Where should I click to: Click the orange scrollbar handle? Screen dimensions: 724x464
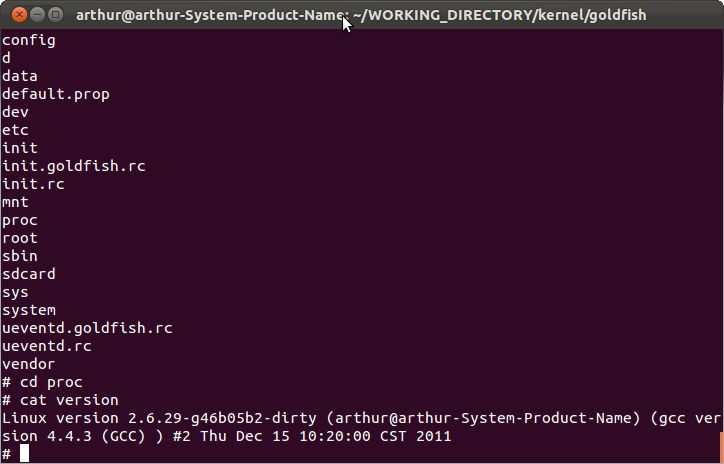722,447
